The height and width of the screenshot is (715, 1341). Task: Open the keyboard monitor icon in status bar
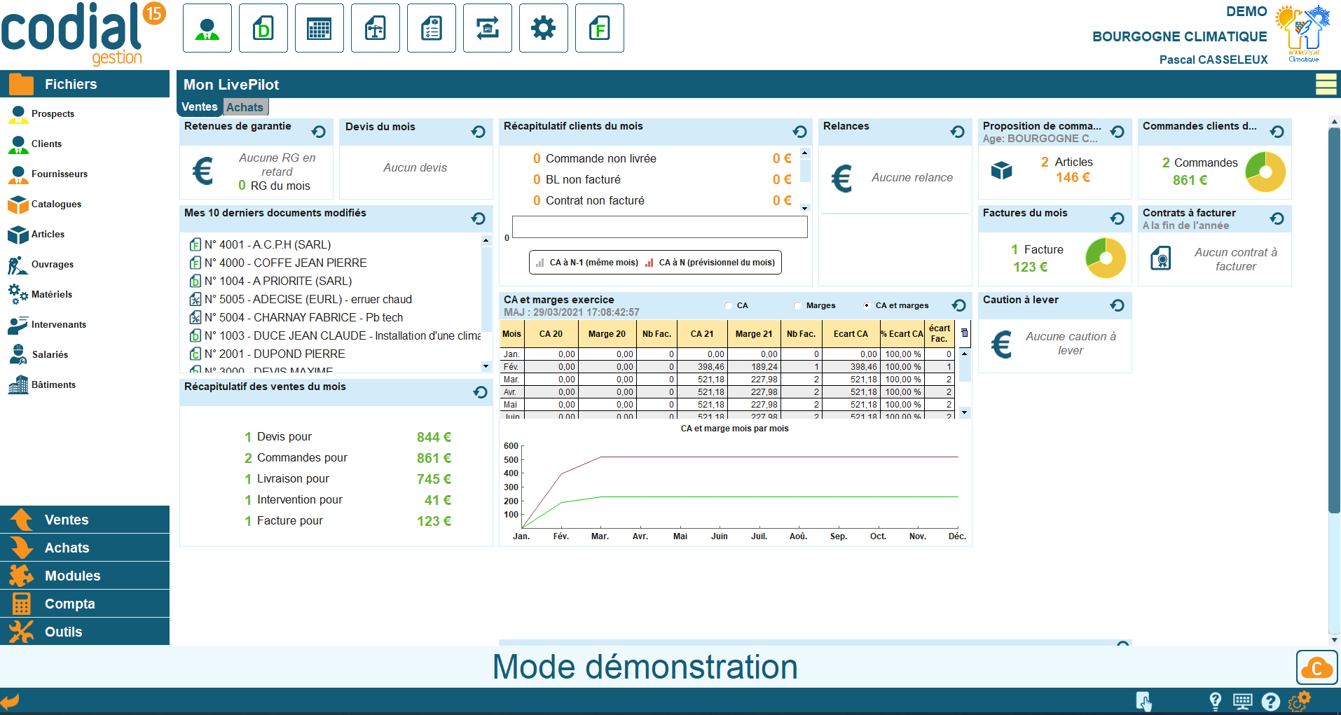[x=1243, y=702]
